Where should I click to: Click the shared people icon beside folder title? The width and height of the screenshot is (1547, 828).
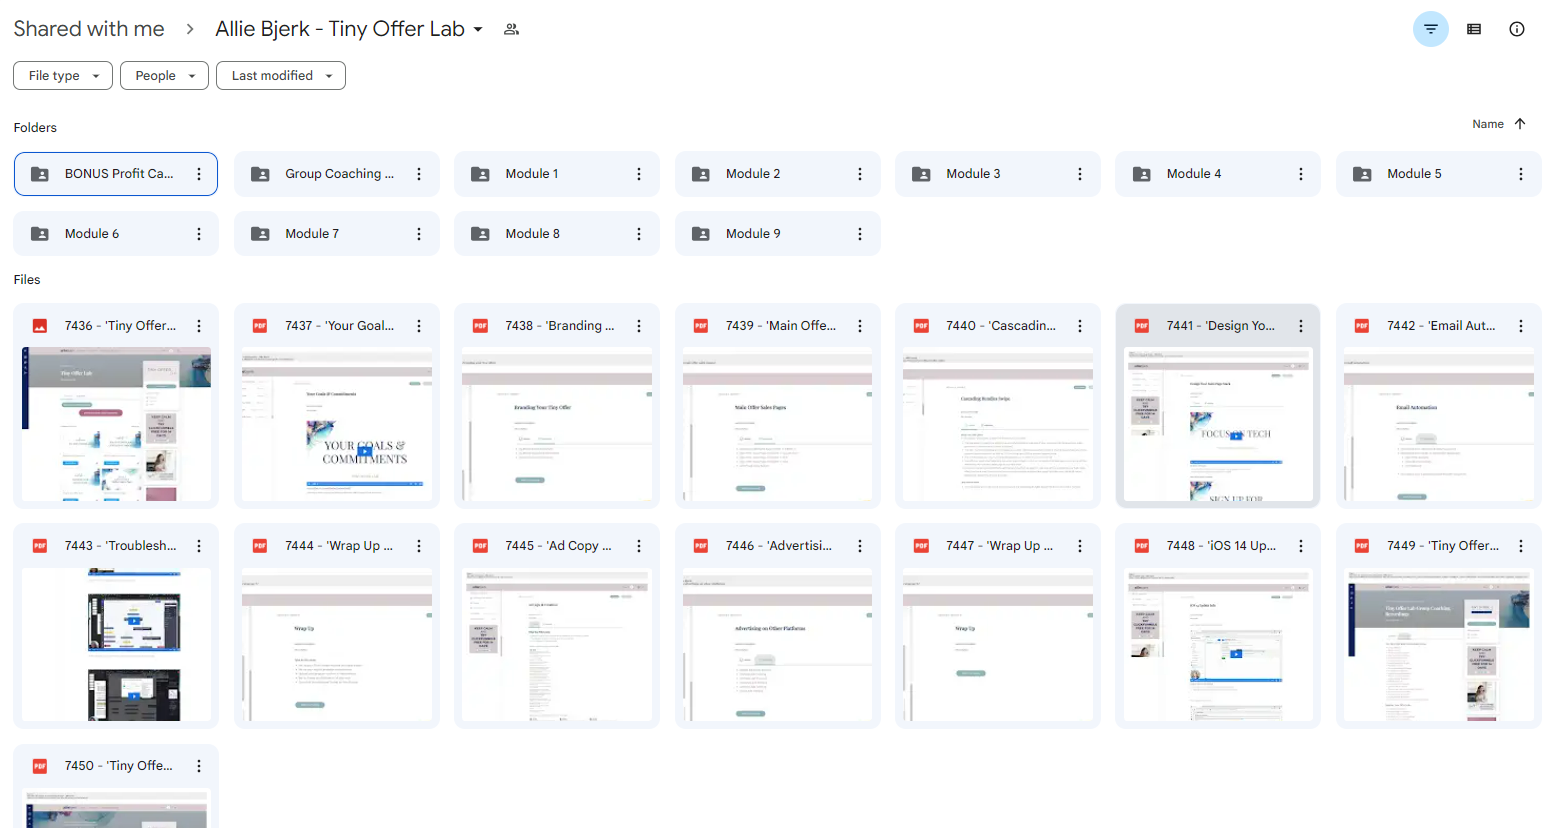[511, 29]
